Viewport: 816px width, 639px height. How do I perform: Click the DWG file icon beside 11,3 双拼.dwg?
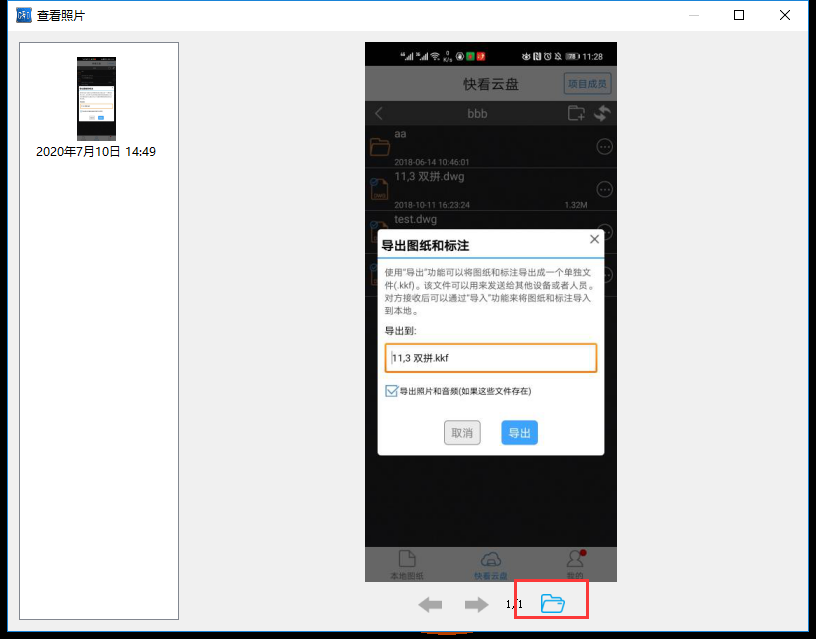click(x=379, y=189)
